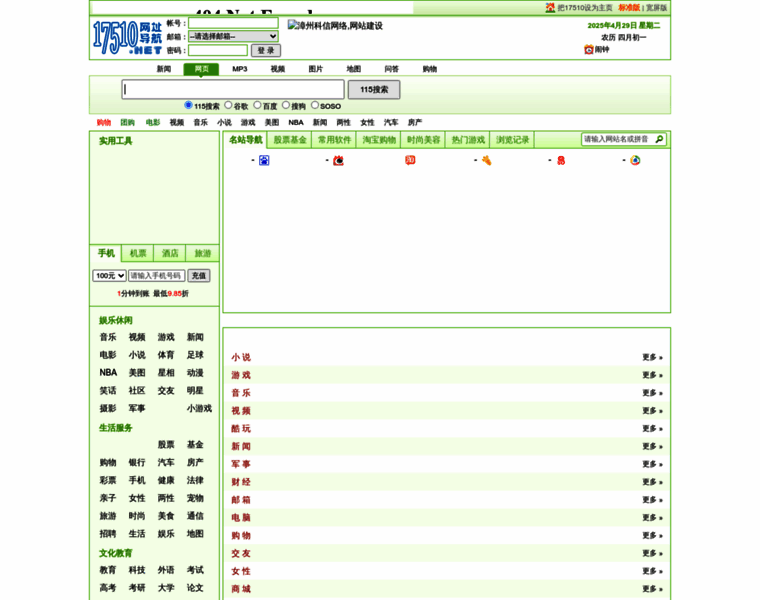Expand 更多 for the 视频 row
Viewport: 760px width, 600px height.
(652, 411)
